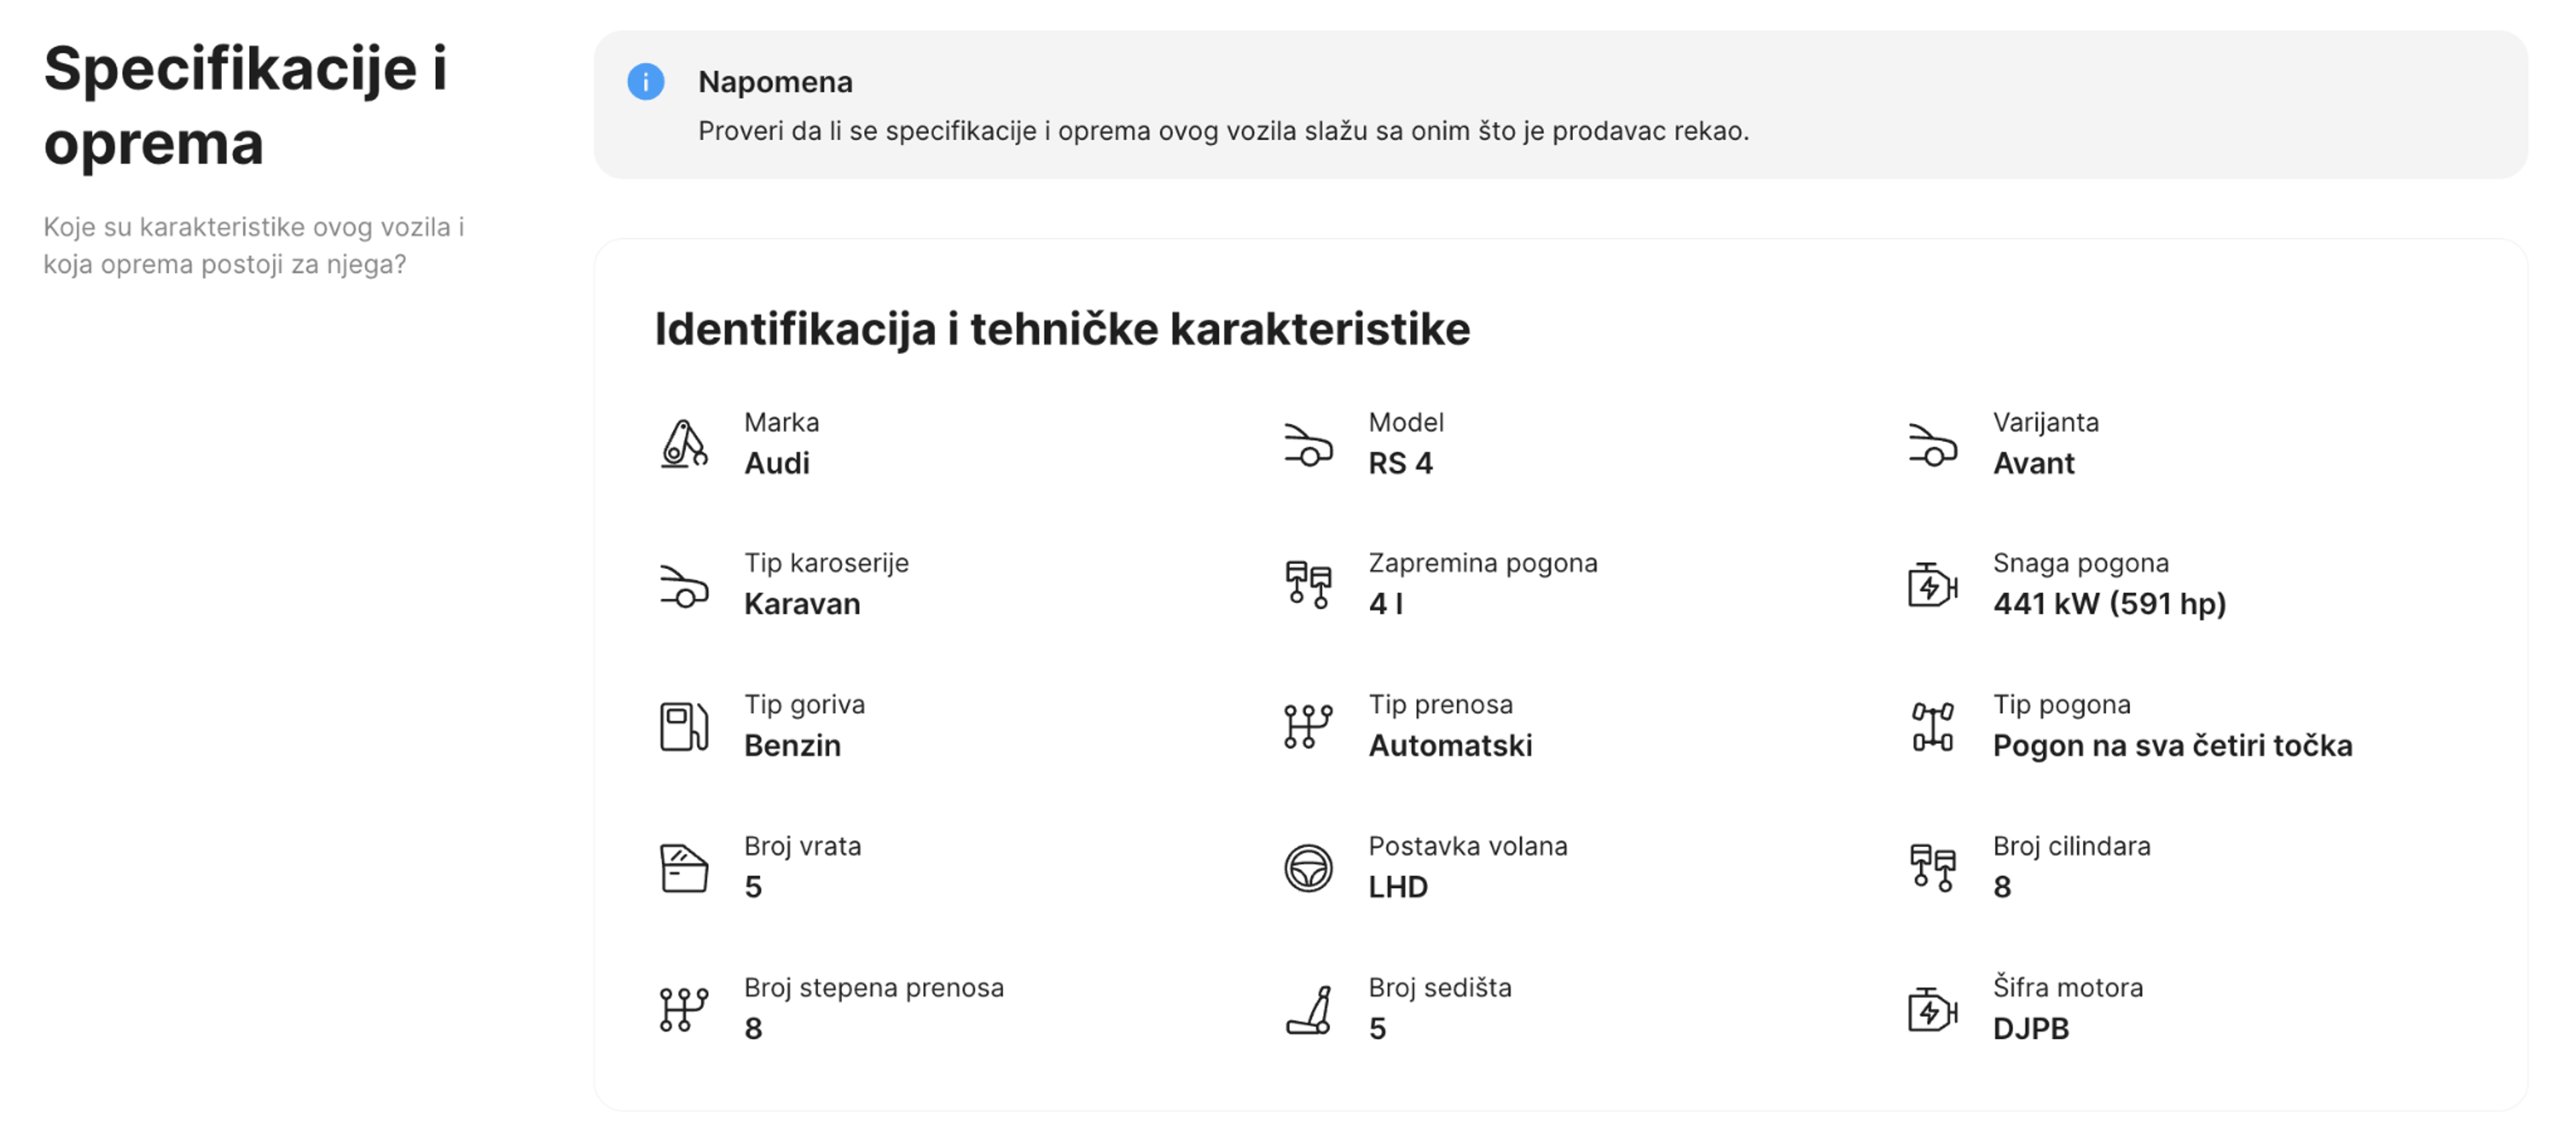2576x1147 pixels.
Task: Select the Model car icon
Action: pos(1310,445)
